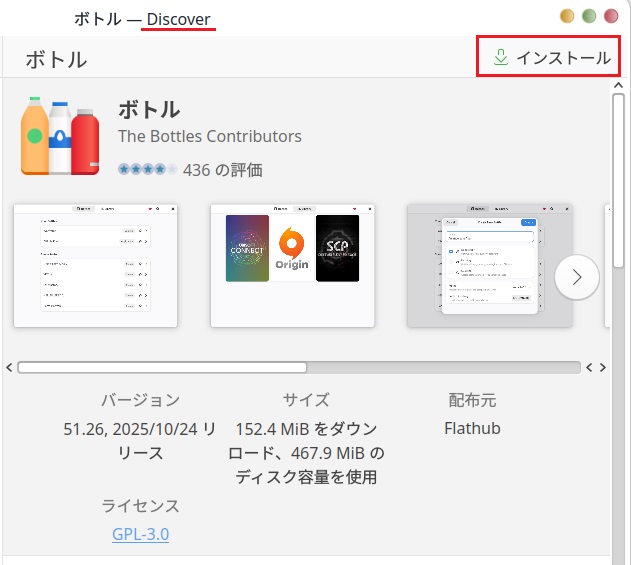The width and height of the screenshot is (631, 565).
Task: Show next screenshot with round chevron button
Action: [577, 278]
